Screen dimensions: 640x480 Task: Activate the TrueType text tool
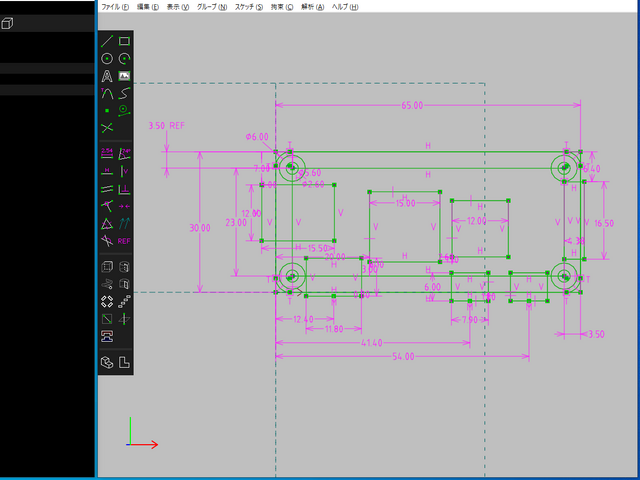click(x=107, y=76)
